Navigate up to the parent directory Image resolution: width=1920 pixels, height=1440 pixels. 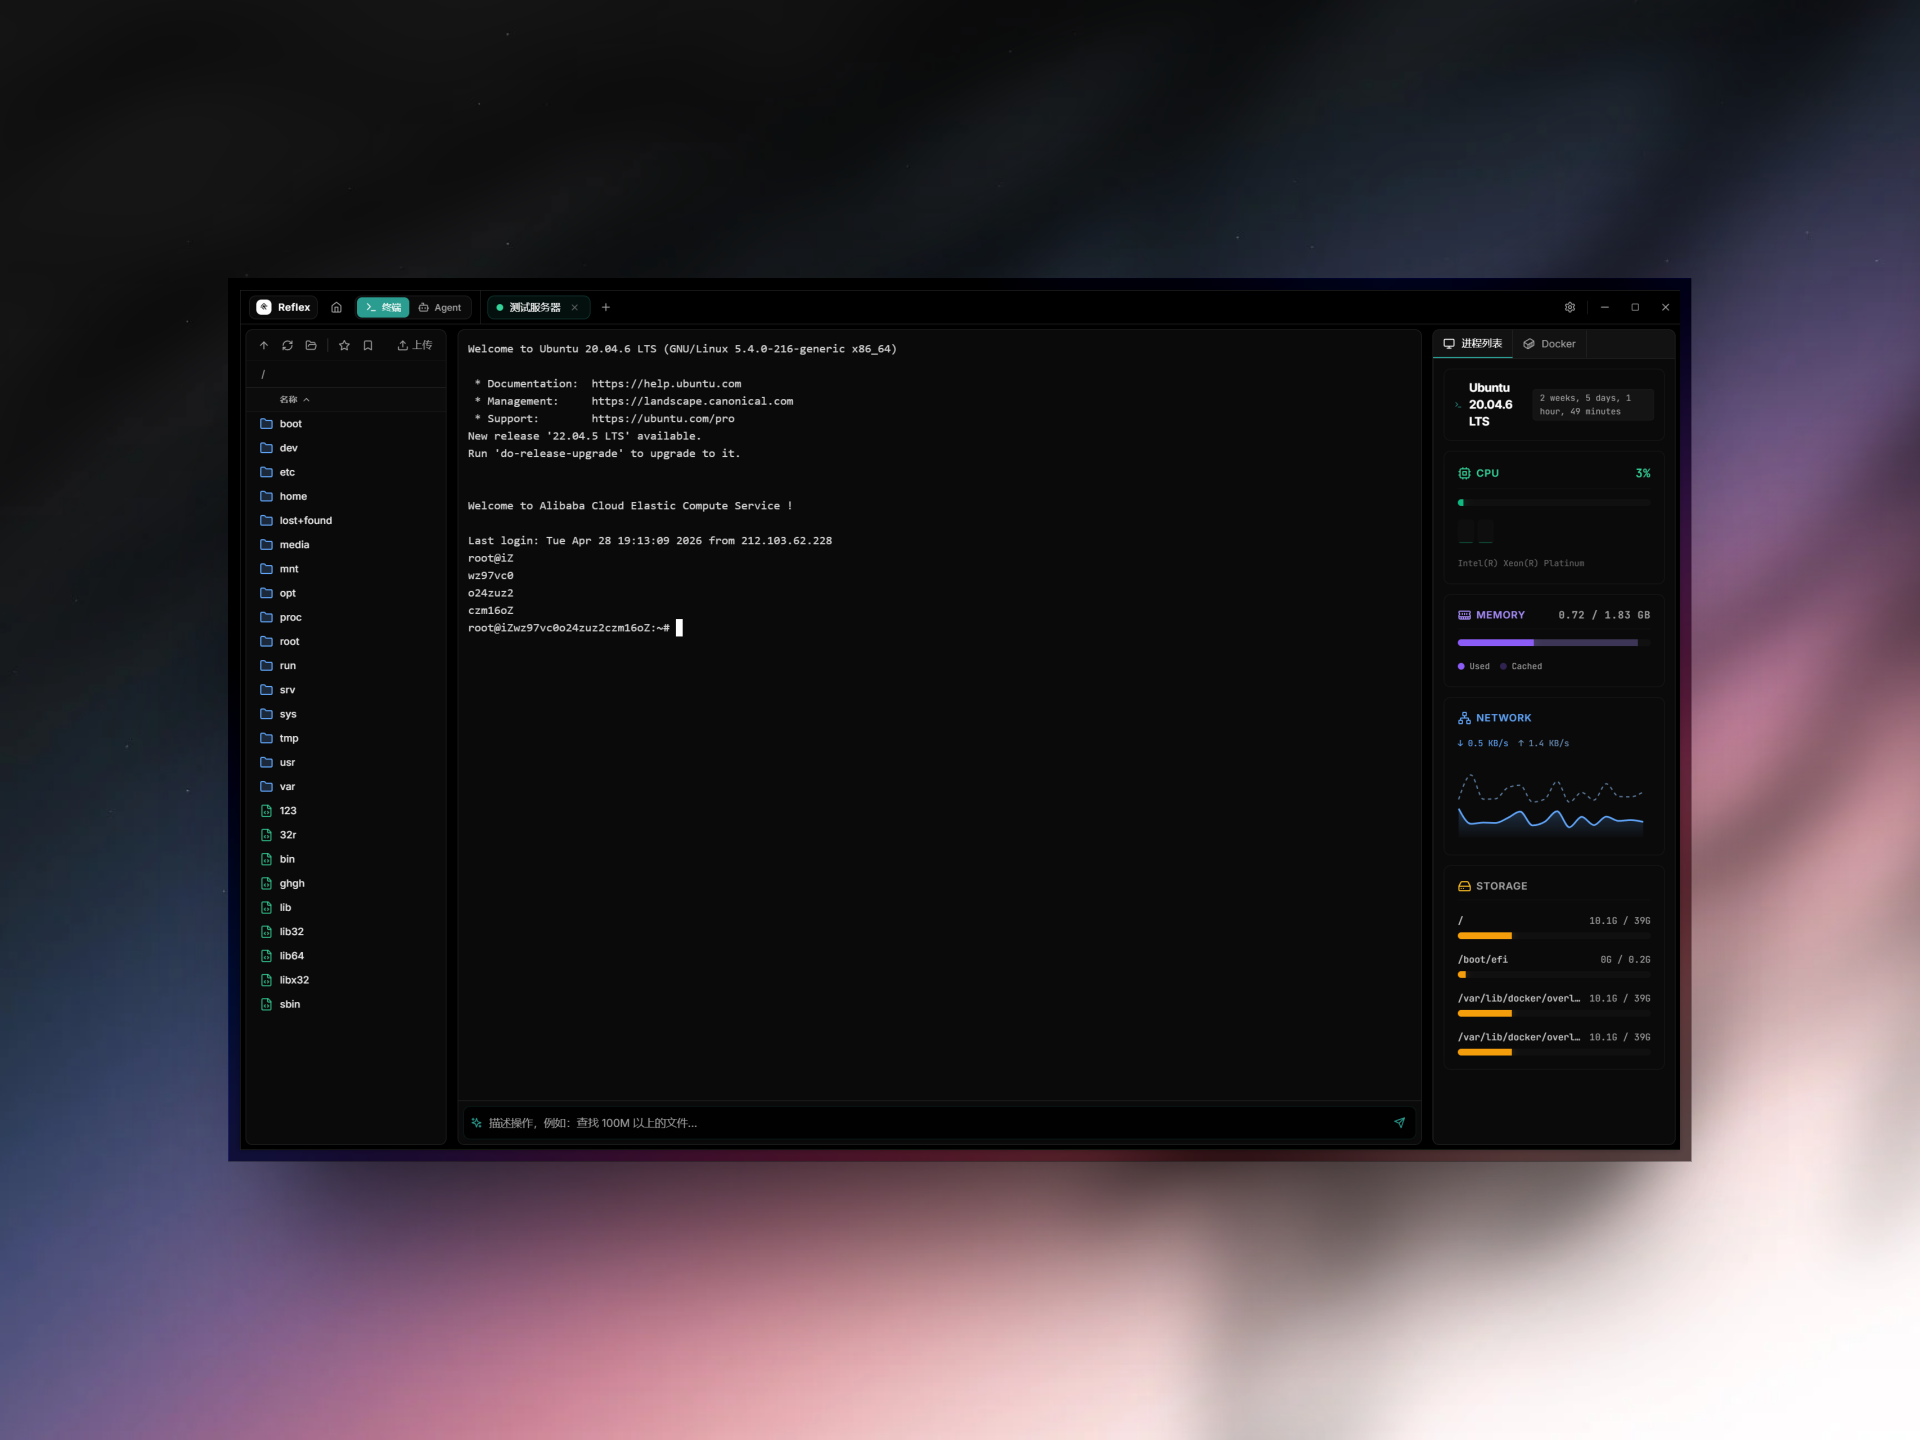[x=264, y=345]
